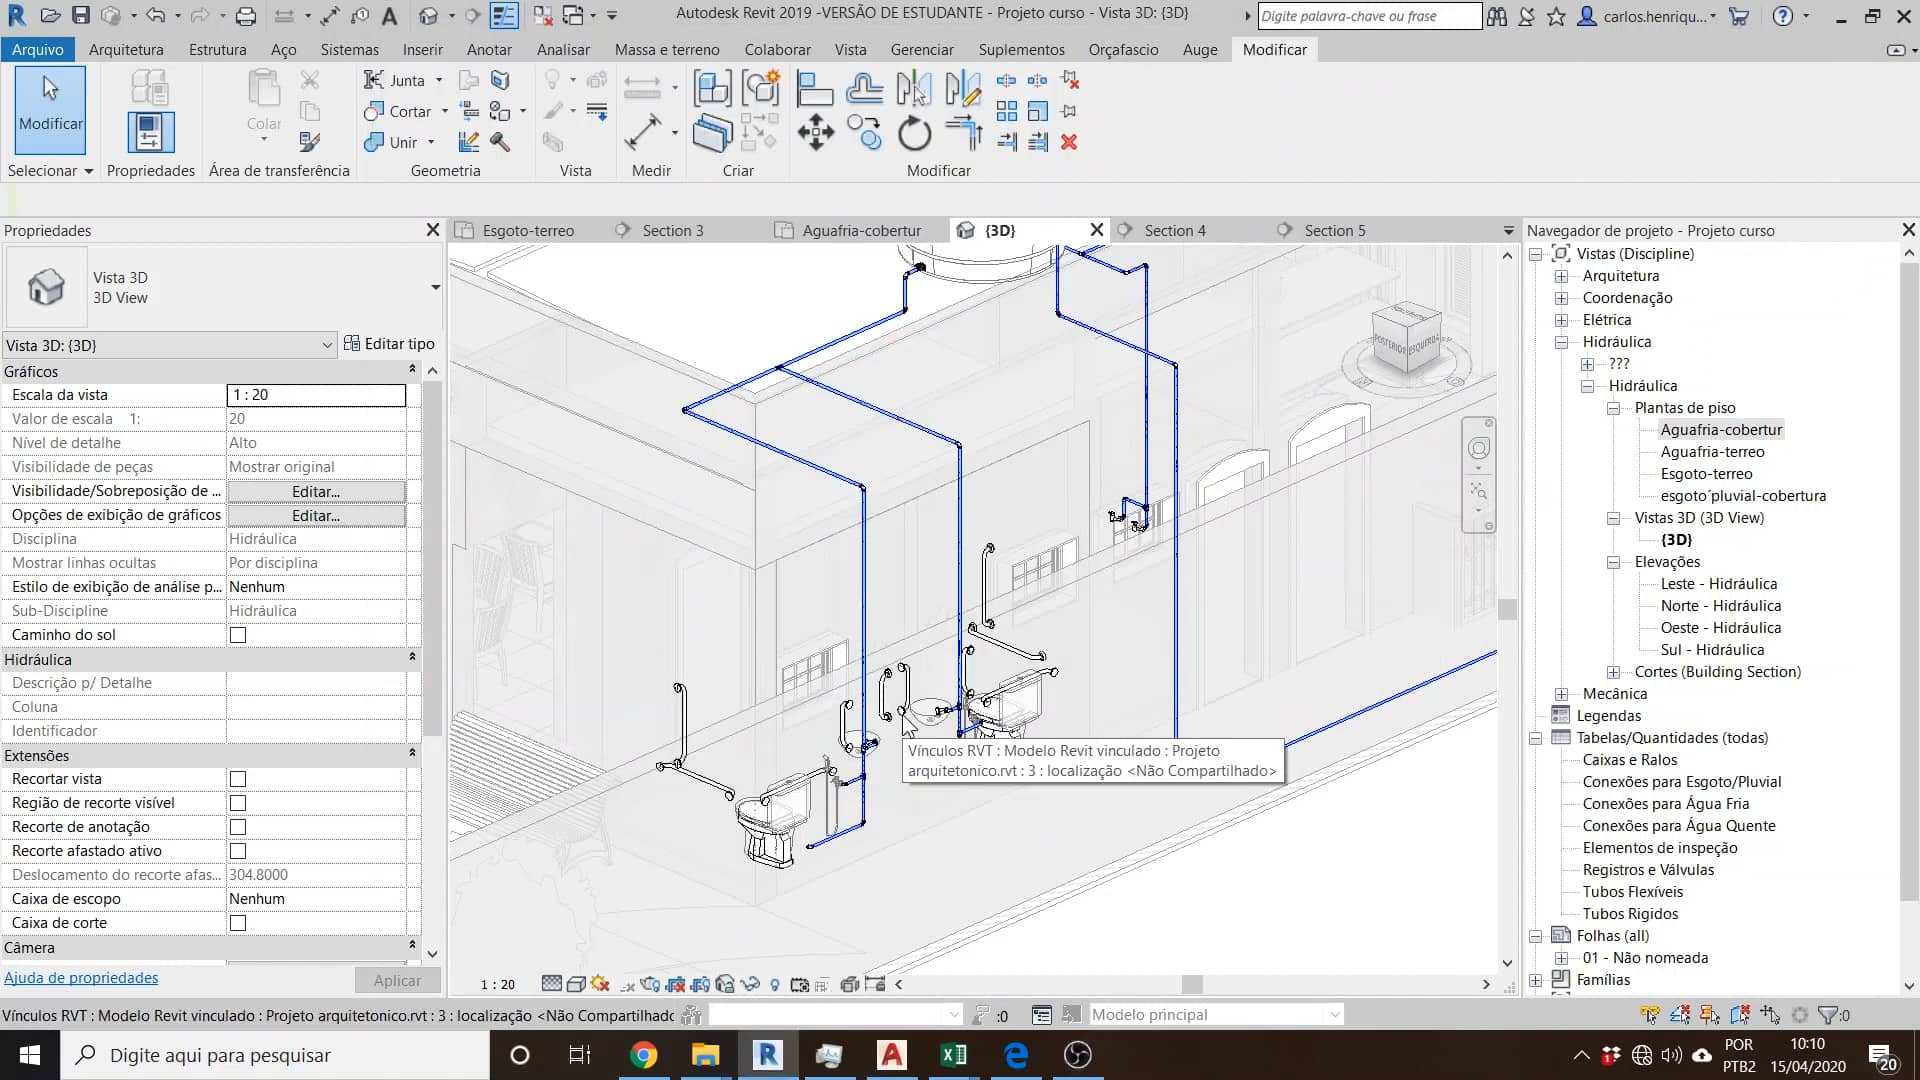Check the Caminho do sol option
Image resolution: width=1920 pixels, height=1080 pixels.
click(237, 635)
